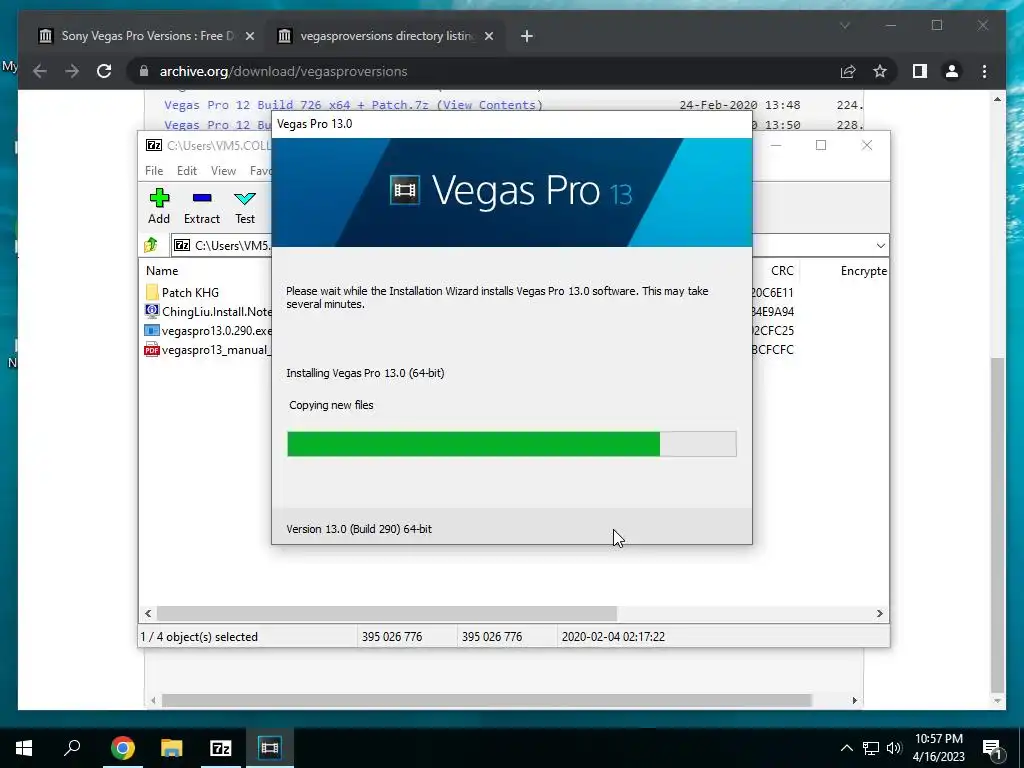Open Chrome from the taskbar
This screenshot has width=1024, height=768.
point(123,748)
